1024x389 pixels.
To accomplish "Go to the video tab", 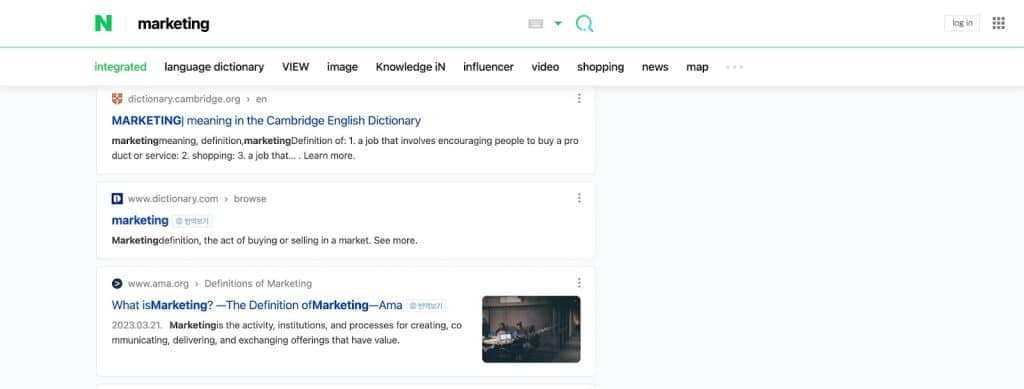I will [x=545, y=67].
